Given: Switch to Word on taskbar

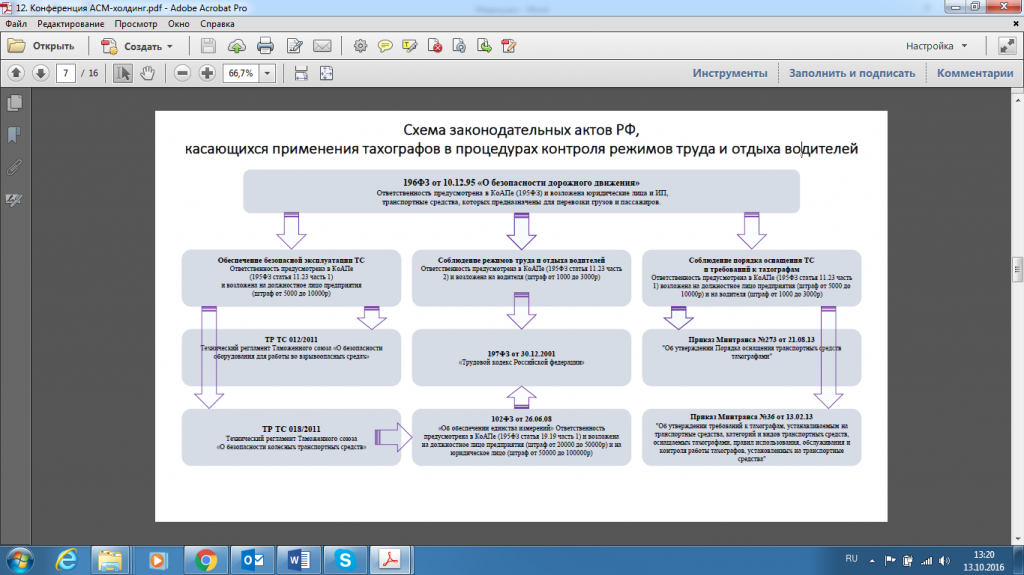Looking at the screenshot, I should point(298,560).
